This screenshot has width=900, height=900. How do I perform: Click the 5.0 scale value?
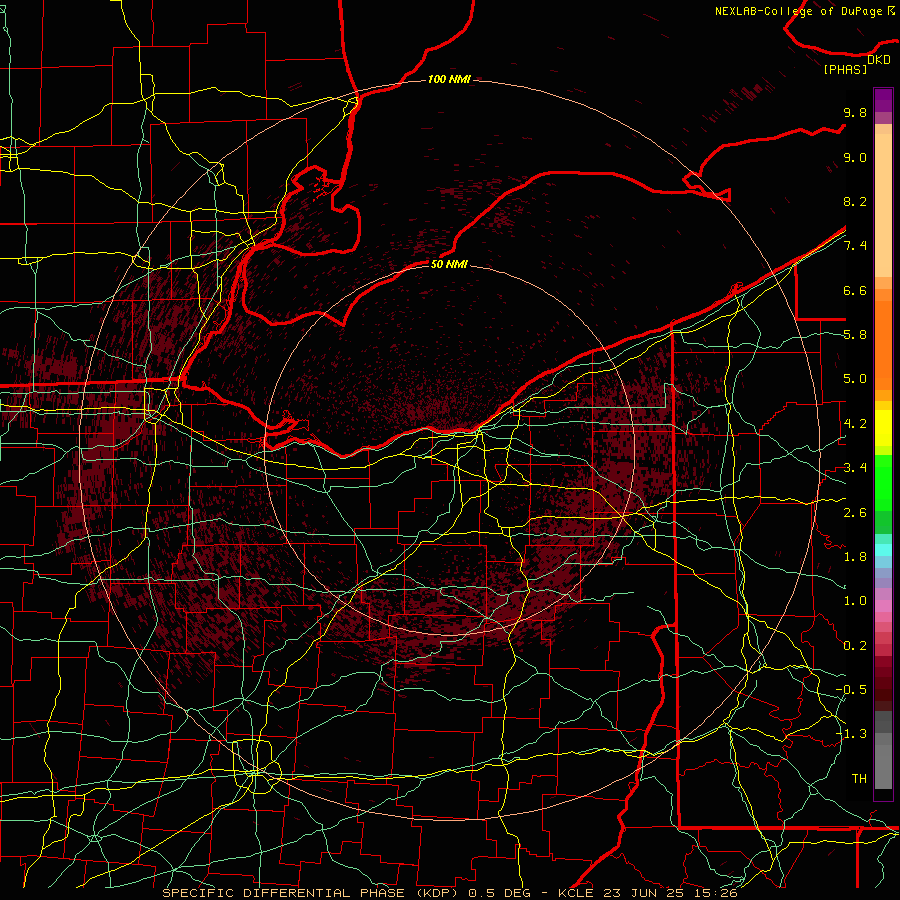point(855,379)
